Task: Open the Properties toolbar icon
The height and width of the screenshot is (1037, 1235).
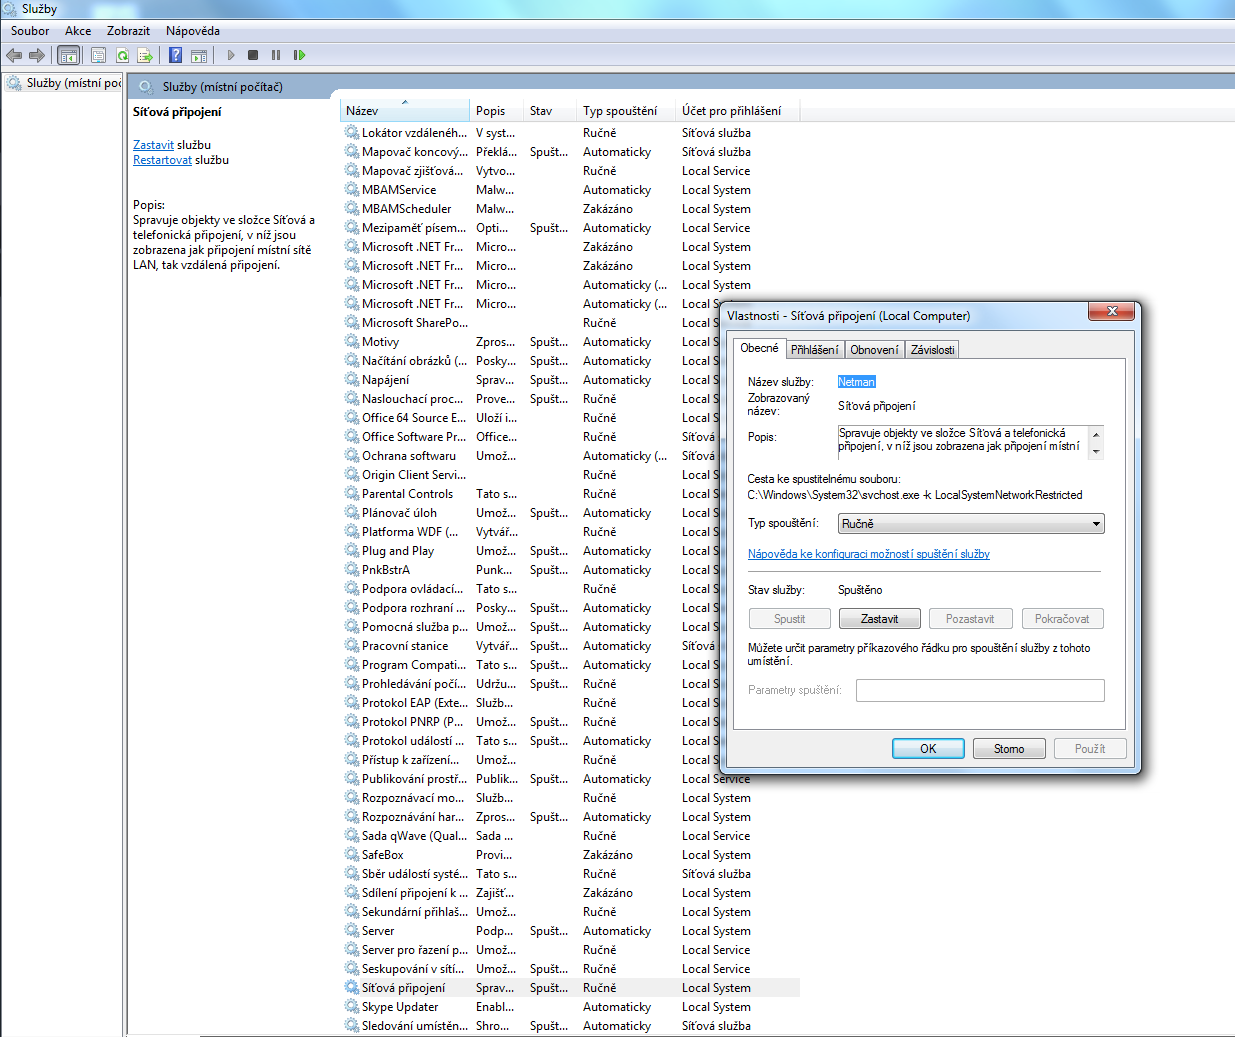Action: [x=98, y=55]
